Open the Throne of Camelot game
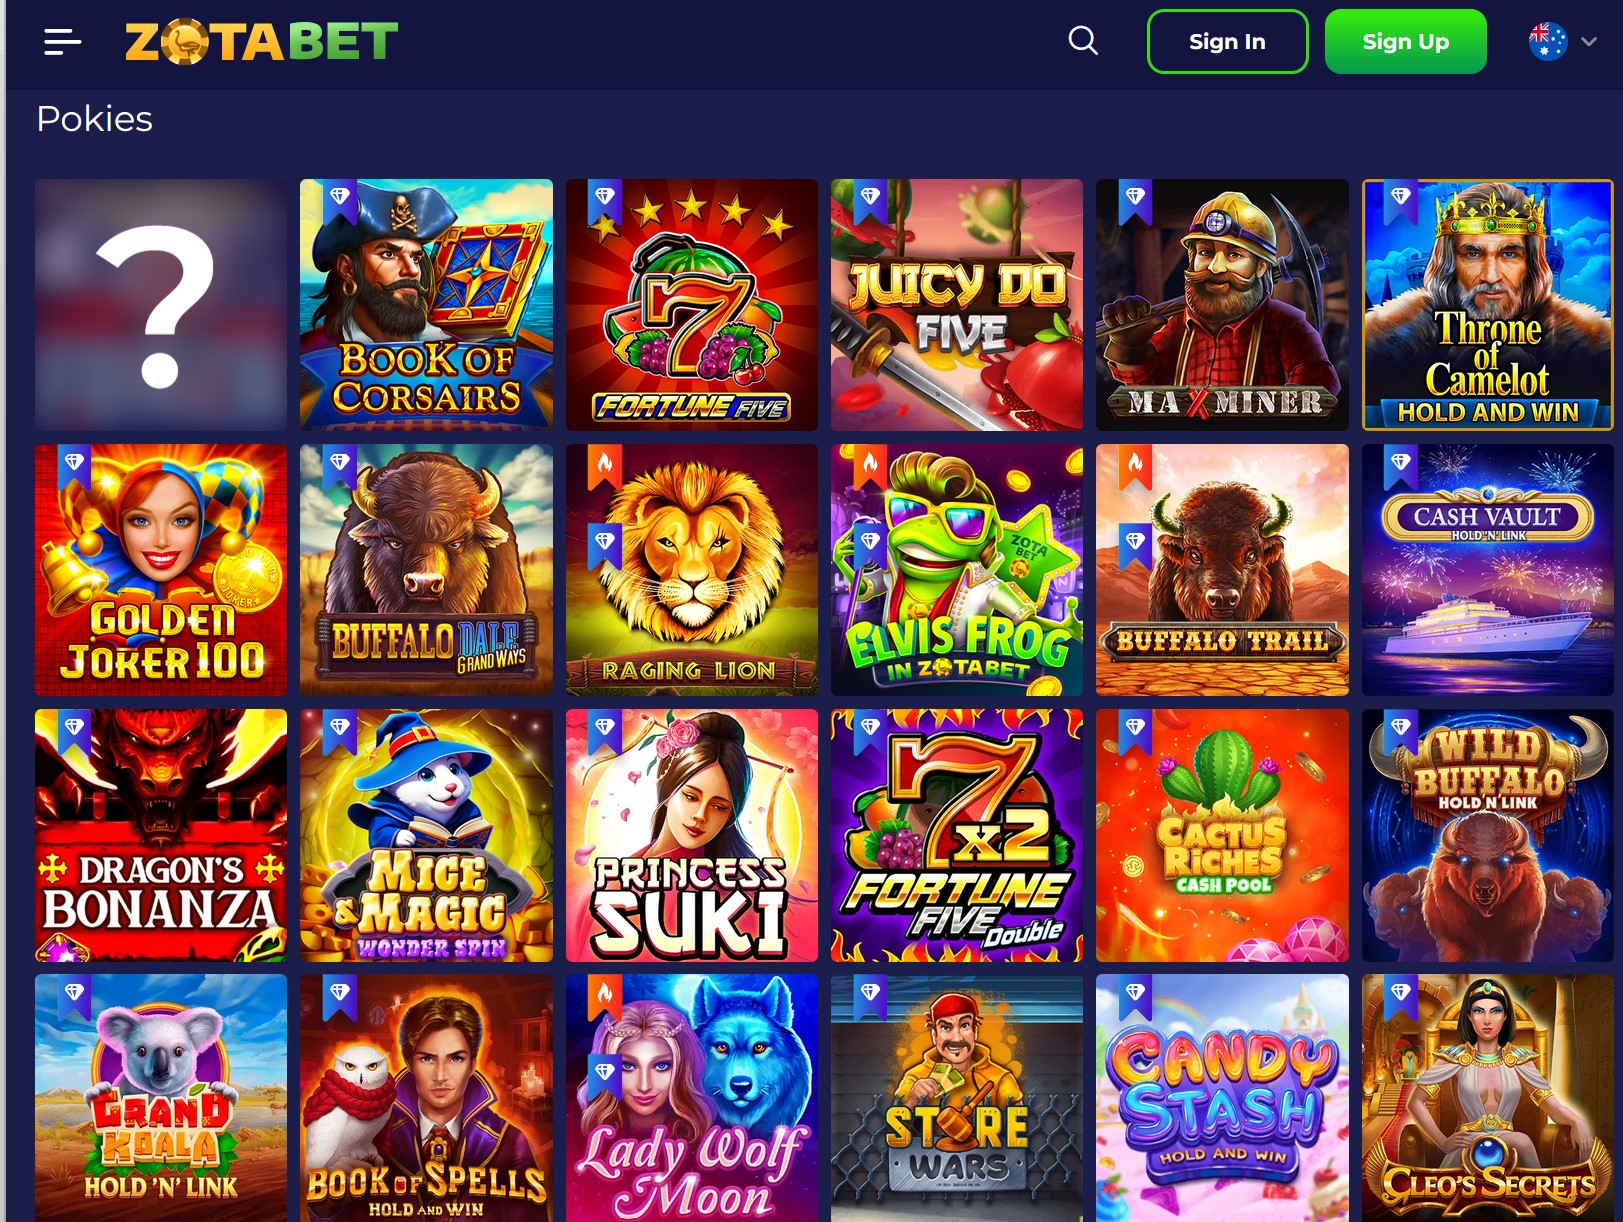This screenshot has width=1623, height=1222. click(x=1487, y=305)
